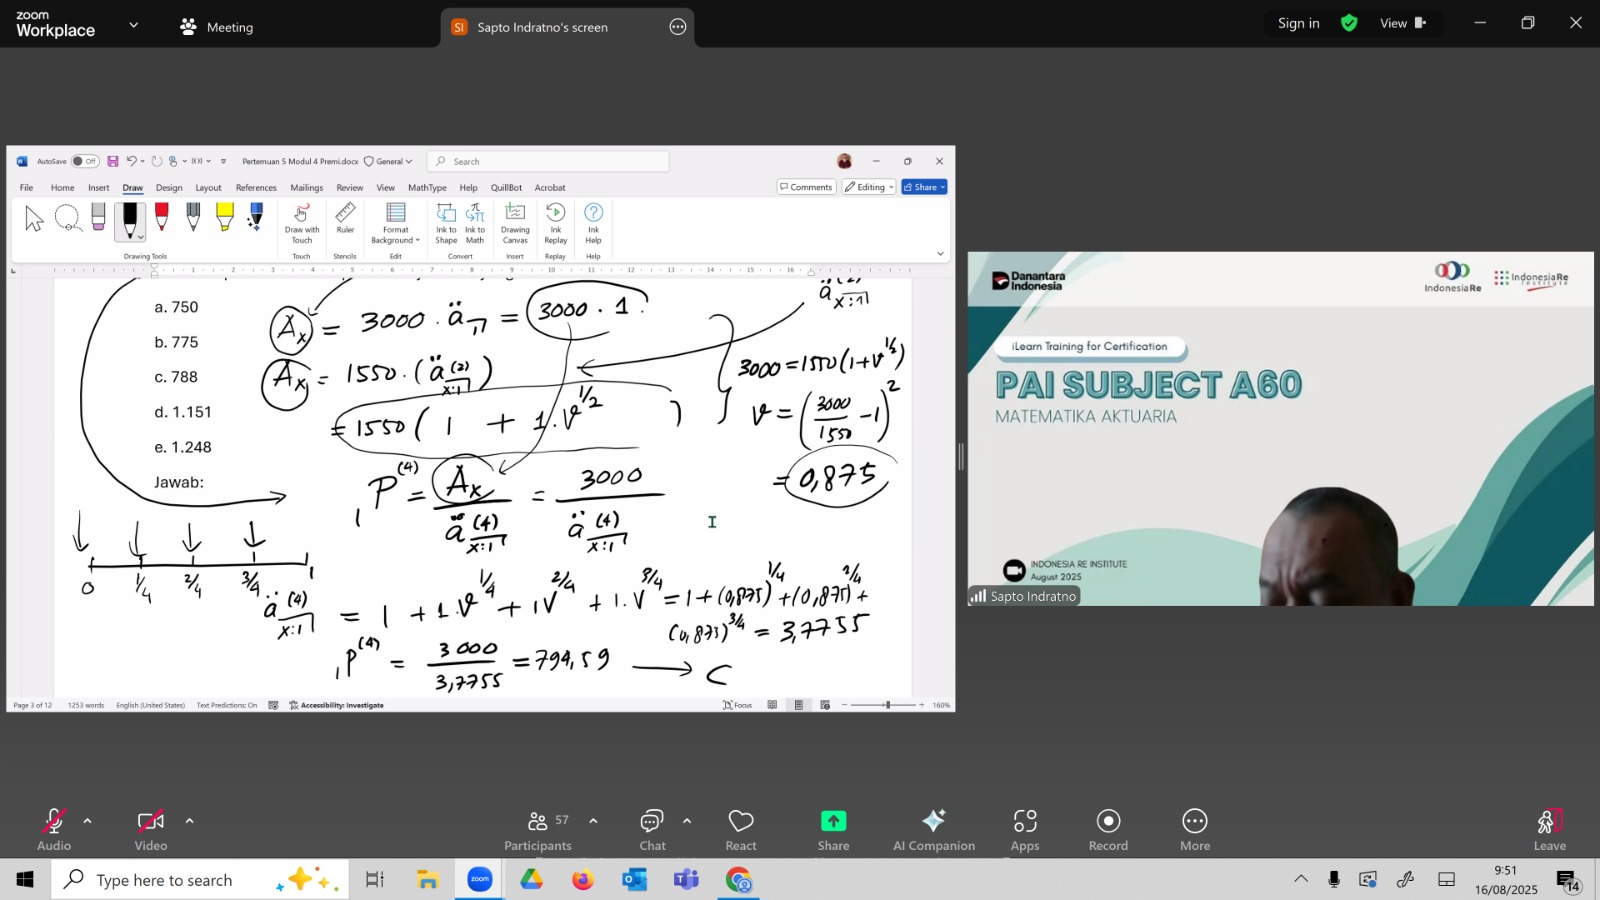Open the Zoom Workplace dropdown chevron
The image size is (1600, 900).
134,25
